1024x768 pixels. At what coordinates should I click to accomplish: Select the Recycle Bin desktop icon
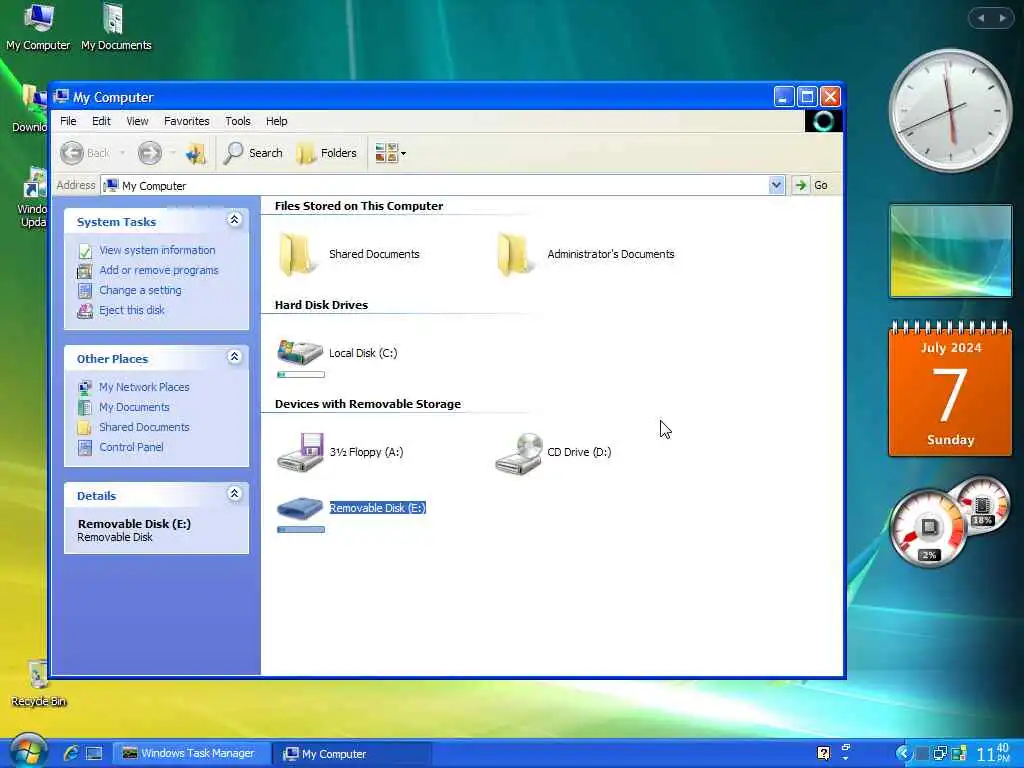point(39,683)
